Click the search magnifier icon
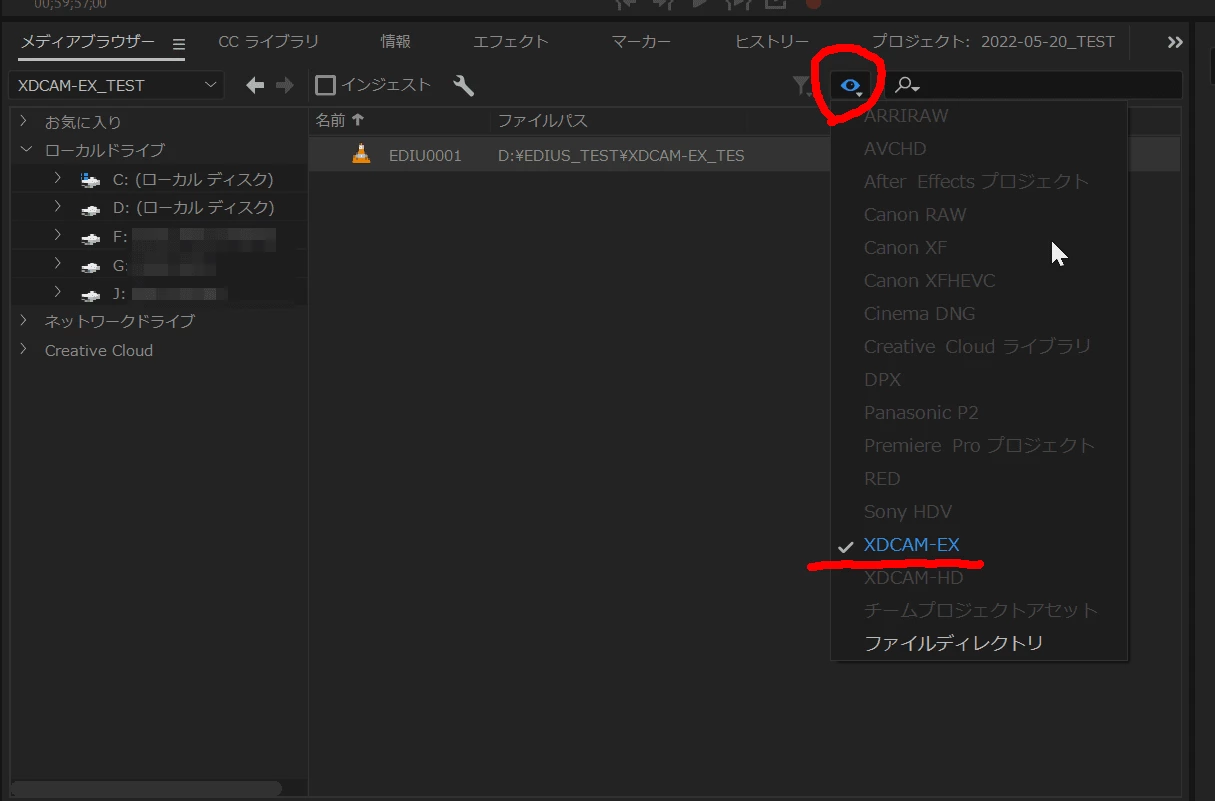Screen dimensions: 1215x801 coord(906,86)
